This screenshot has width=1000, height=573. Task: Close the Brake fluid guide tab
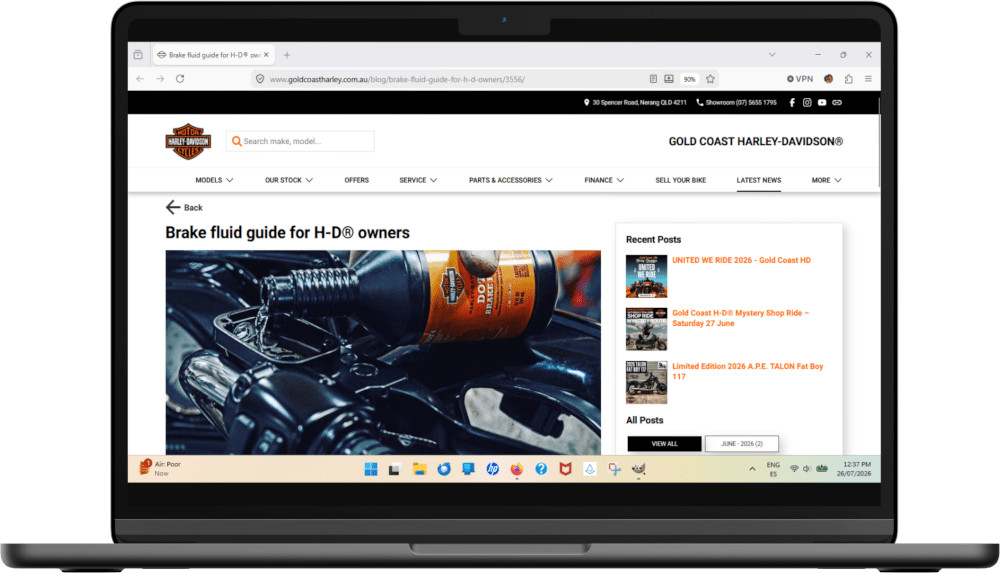[266, 55]
